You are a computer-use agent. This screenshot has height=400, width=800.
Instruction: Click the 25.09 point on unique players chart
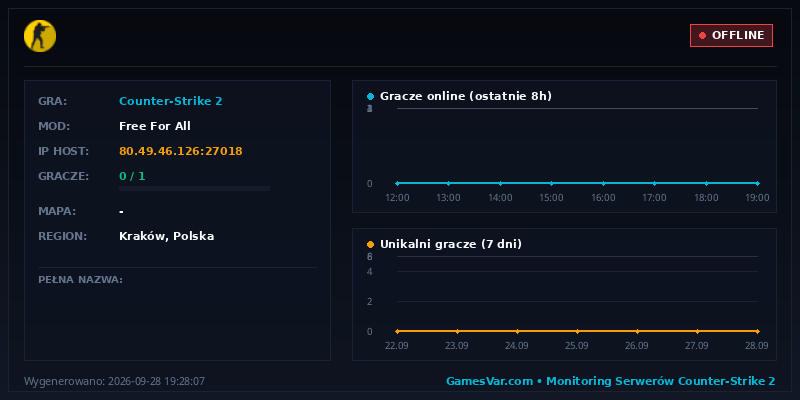pyautogui.click(x=577, y=331)
